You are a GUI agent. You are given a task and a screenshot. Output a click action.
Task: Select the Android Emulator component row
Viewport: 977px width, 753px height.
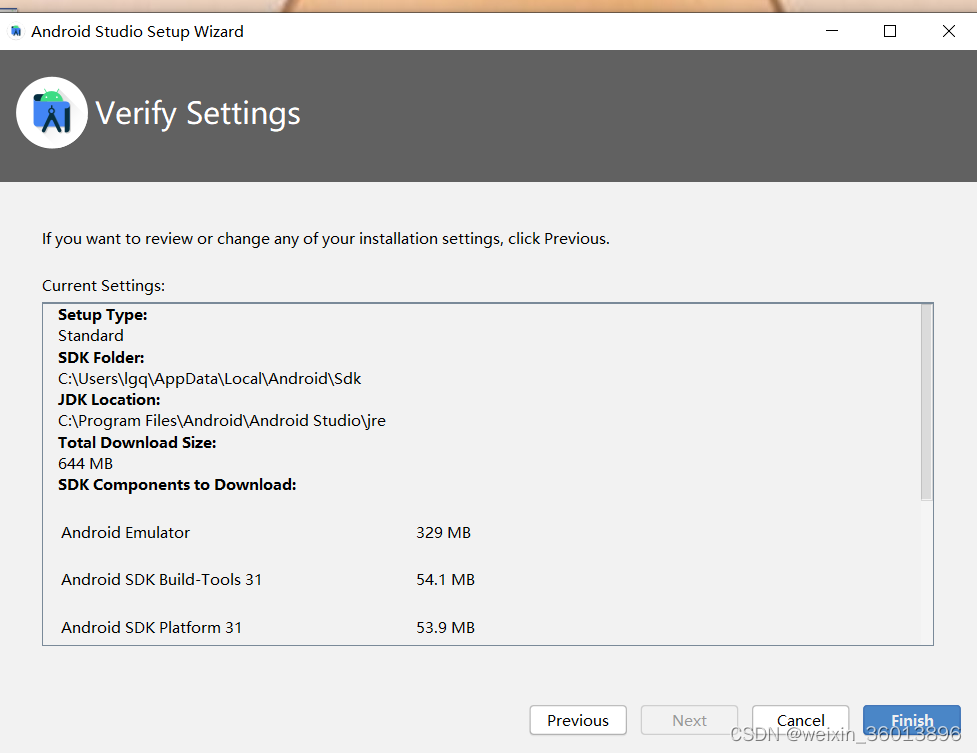click(x=265, y=532)
